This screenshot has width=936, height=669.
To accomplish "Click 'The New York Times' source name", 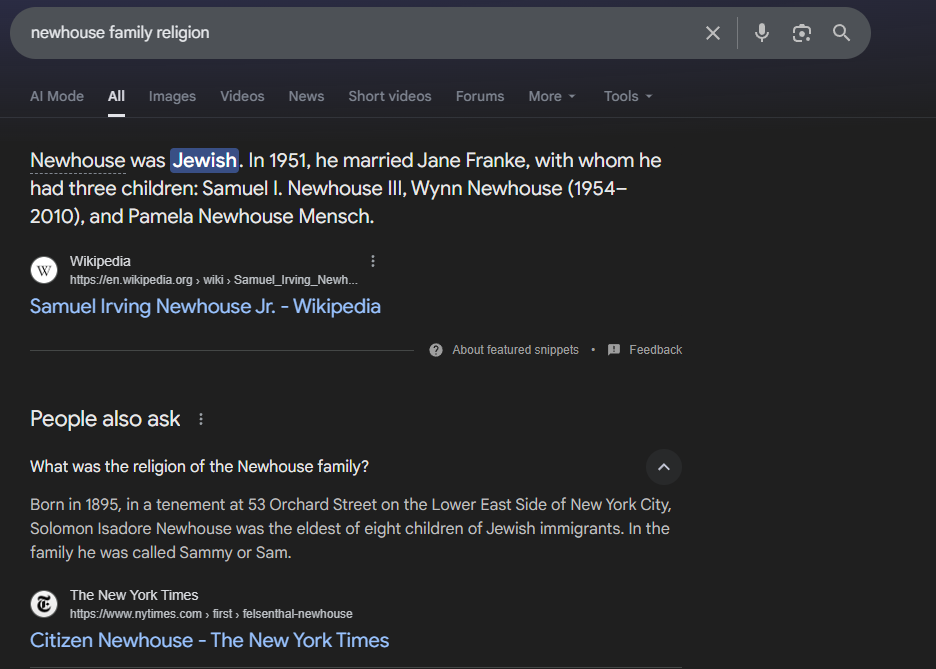I will tap(134, 595).
